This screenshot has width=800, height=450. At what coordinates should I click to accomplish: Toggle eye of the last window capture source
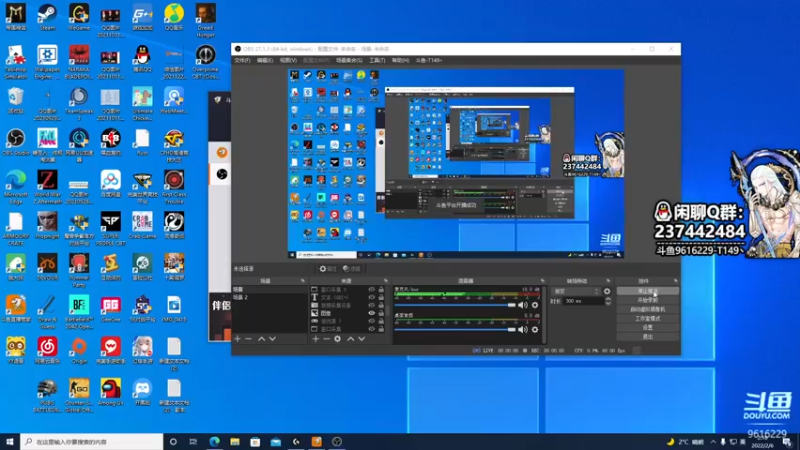coord(371,329)
